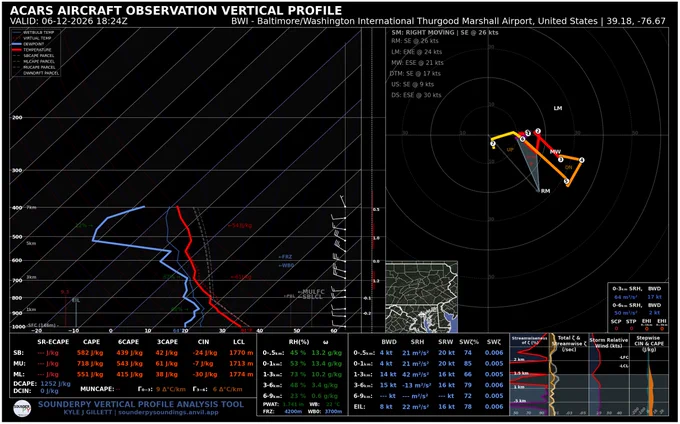
Task: Click the 1-3km SRH value 42 m²/s²
Action: pyautogui.click(x=415, y=375)
